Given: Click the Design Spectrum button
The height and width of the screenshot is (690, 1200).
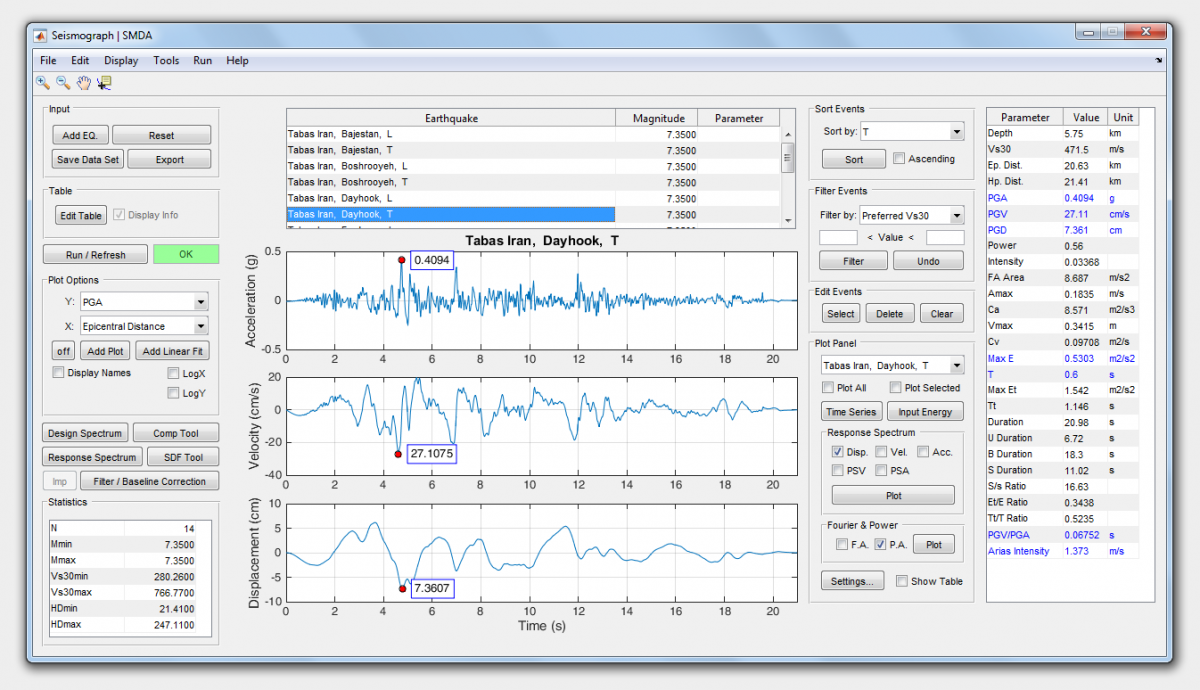Looking at the screenshot, I should (85, 433).
